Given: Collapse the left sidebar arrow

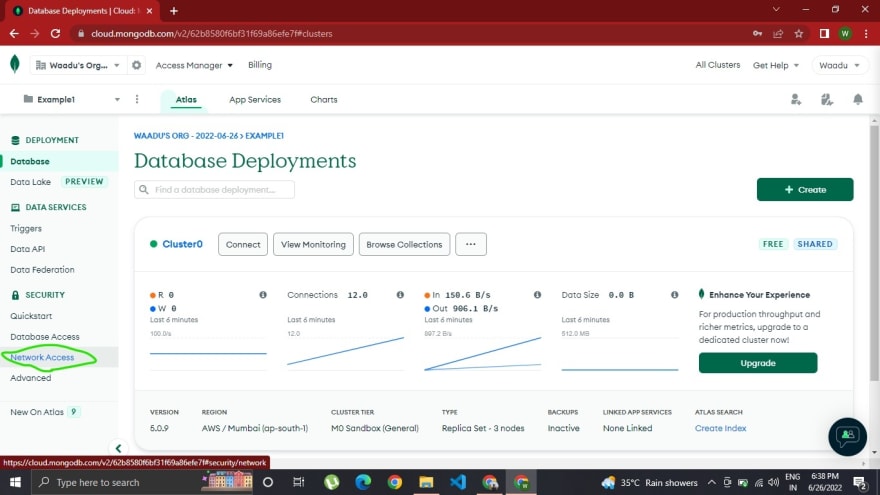Looking at the screenshot, I should click(x=118, y=448).
